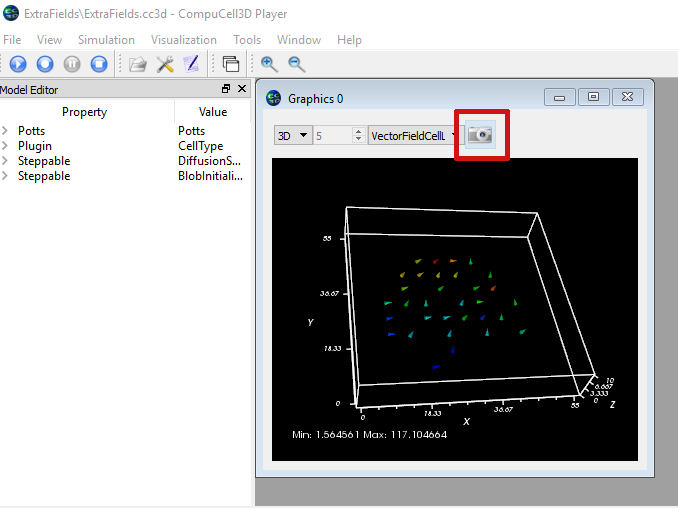The width and height of the screenshot is (678, 508).
Task: Zoom out using the magnifier minus
Action: pyautogui.click(x=297, y=64)
